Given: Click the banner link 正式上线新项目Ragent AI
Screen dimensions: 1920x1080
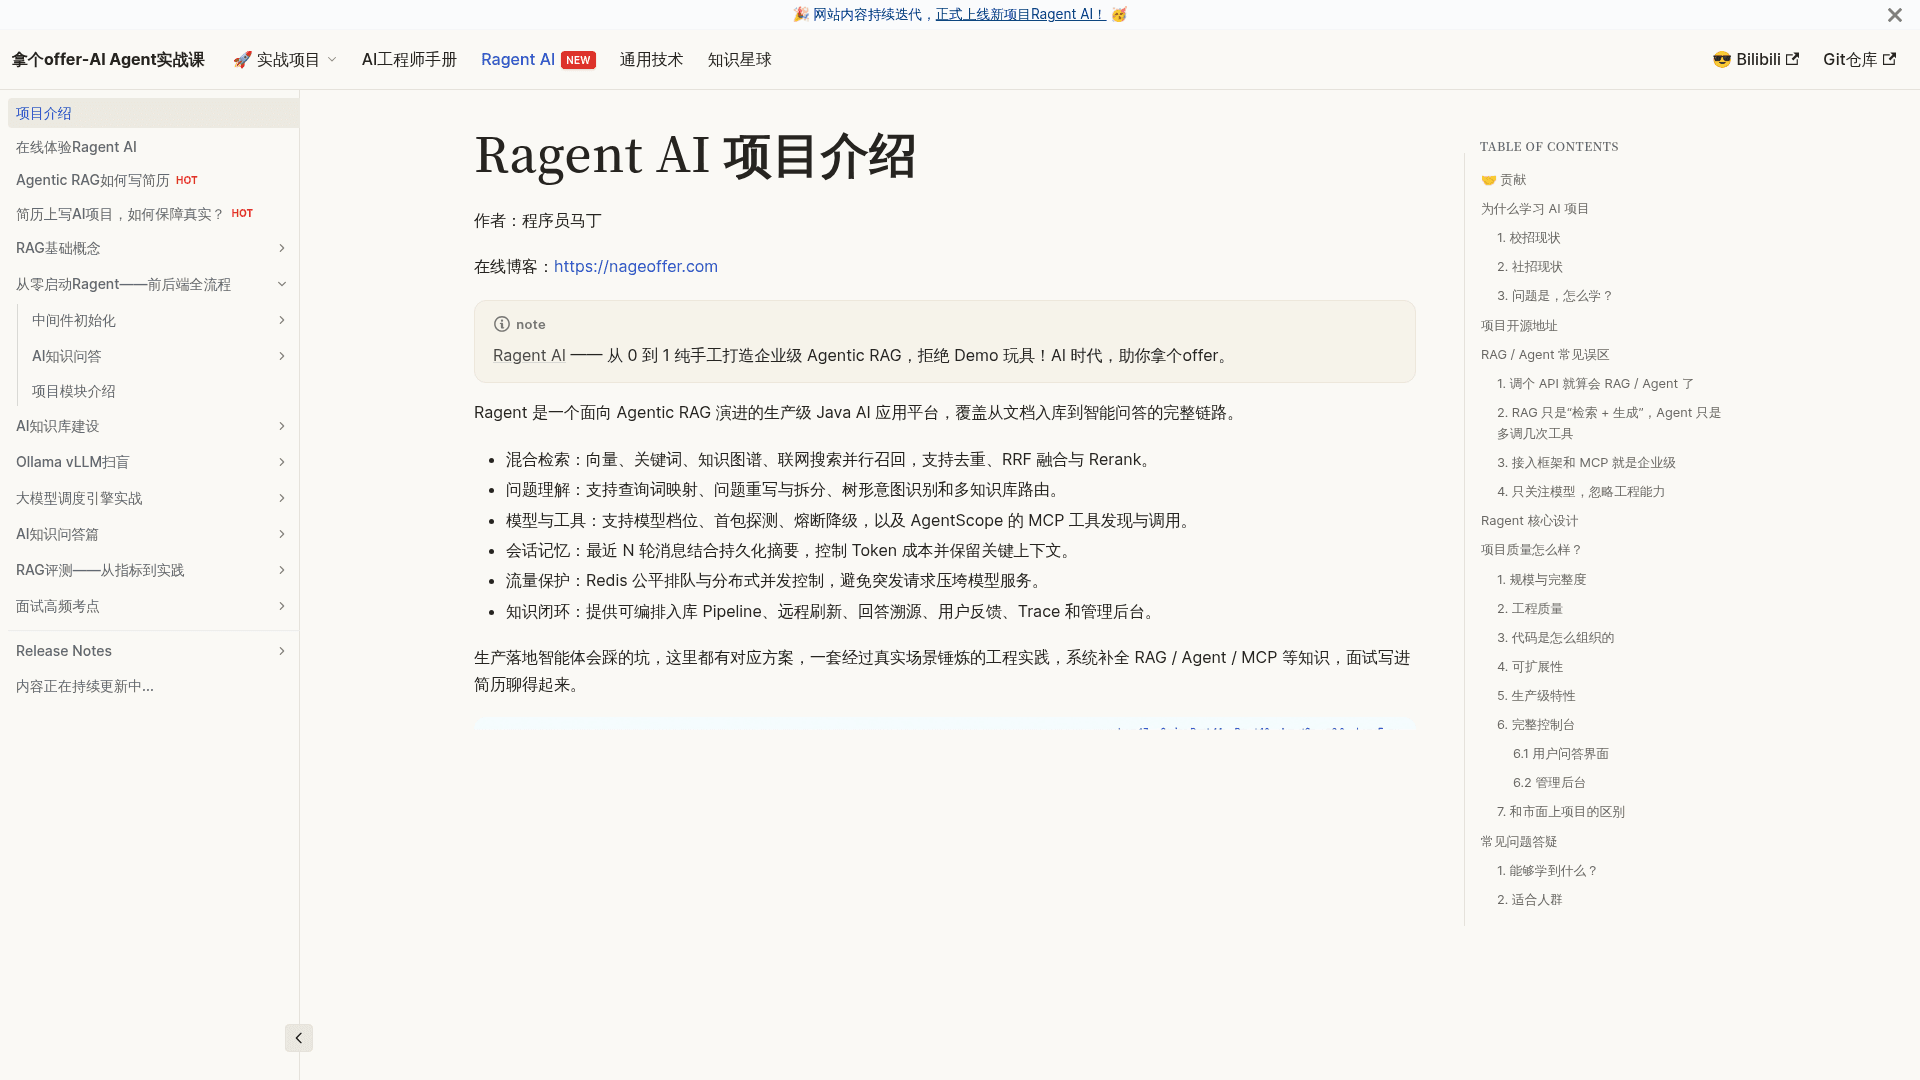Looking at the screenshot, I should click(1020, 15).
